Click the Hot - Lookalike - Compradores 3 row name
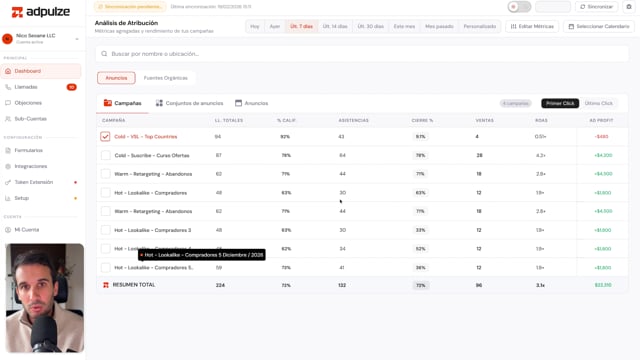 pyautogui.click(x=153, y=230)
